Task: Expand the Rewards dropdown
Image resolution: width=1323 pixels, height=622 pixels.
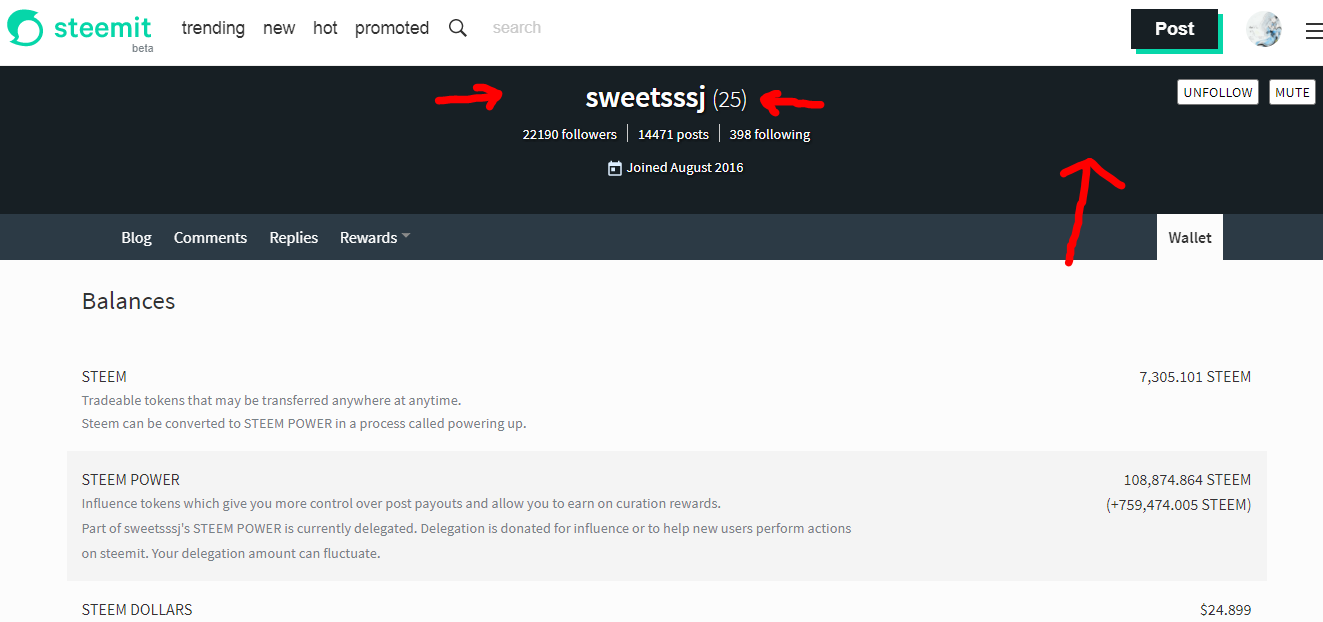Action: (375, 237)
